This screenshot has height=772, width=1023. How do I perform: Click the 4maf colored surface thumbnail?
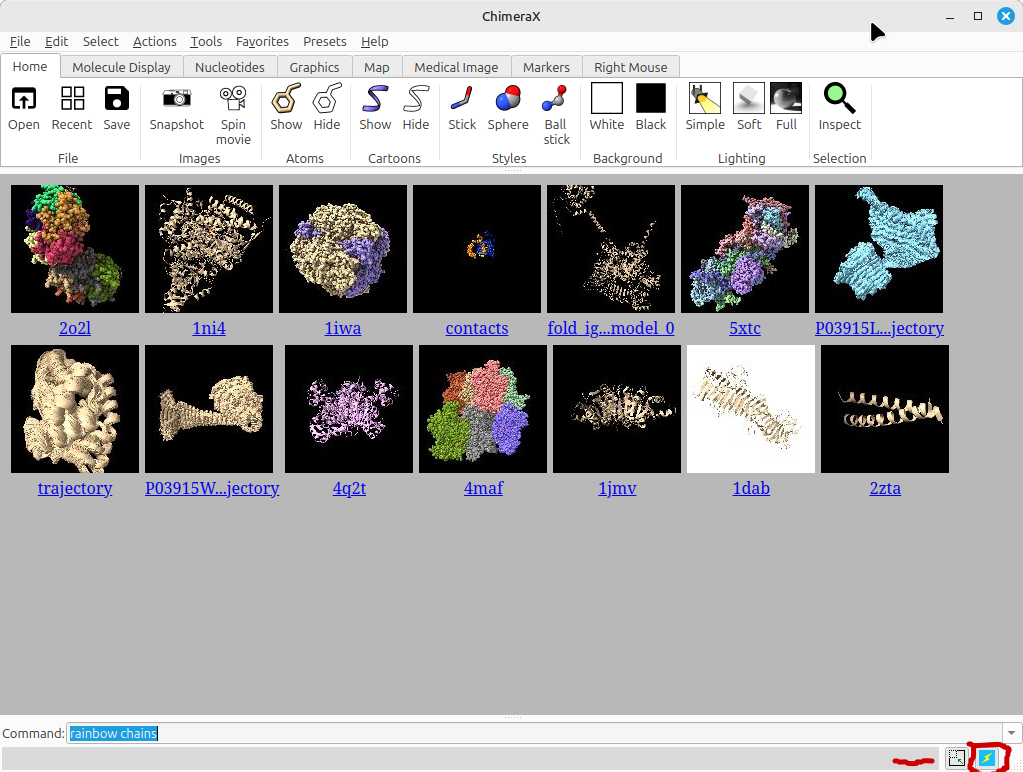pyautogui.click(x=483, y=409)
